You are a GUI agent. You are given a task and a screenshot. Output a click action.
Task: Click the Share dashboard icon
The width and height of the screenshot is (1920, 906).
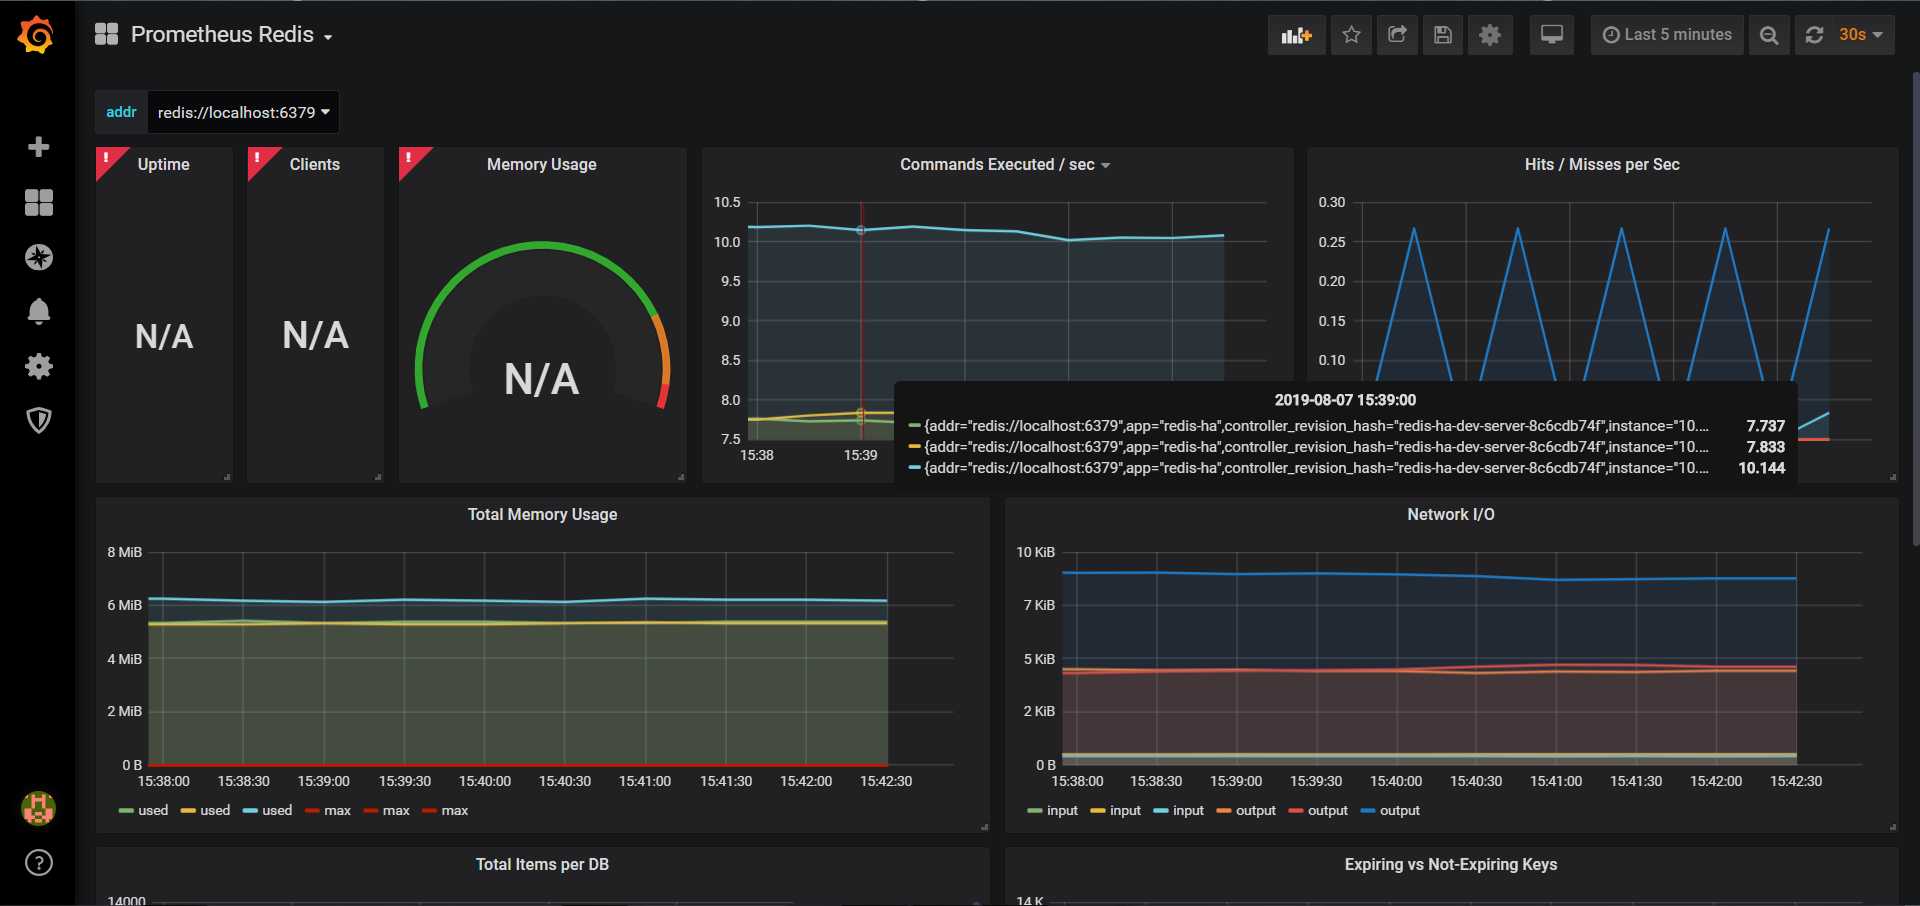click(x=1397, y=35)
